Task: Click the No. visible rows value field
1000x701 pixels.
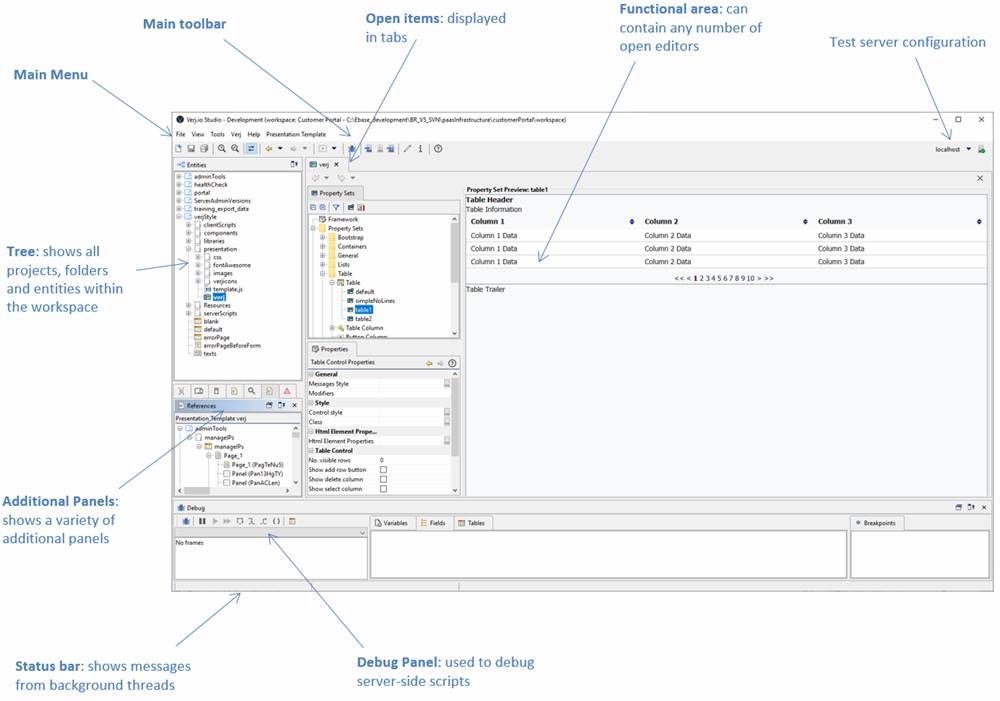Action: pos(413,460)
